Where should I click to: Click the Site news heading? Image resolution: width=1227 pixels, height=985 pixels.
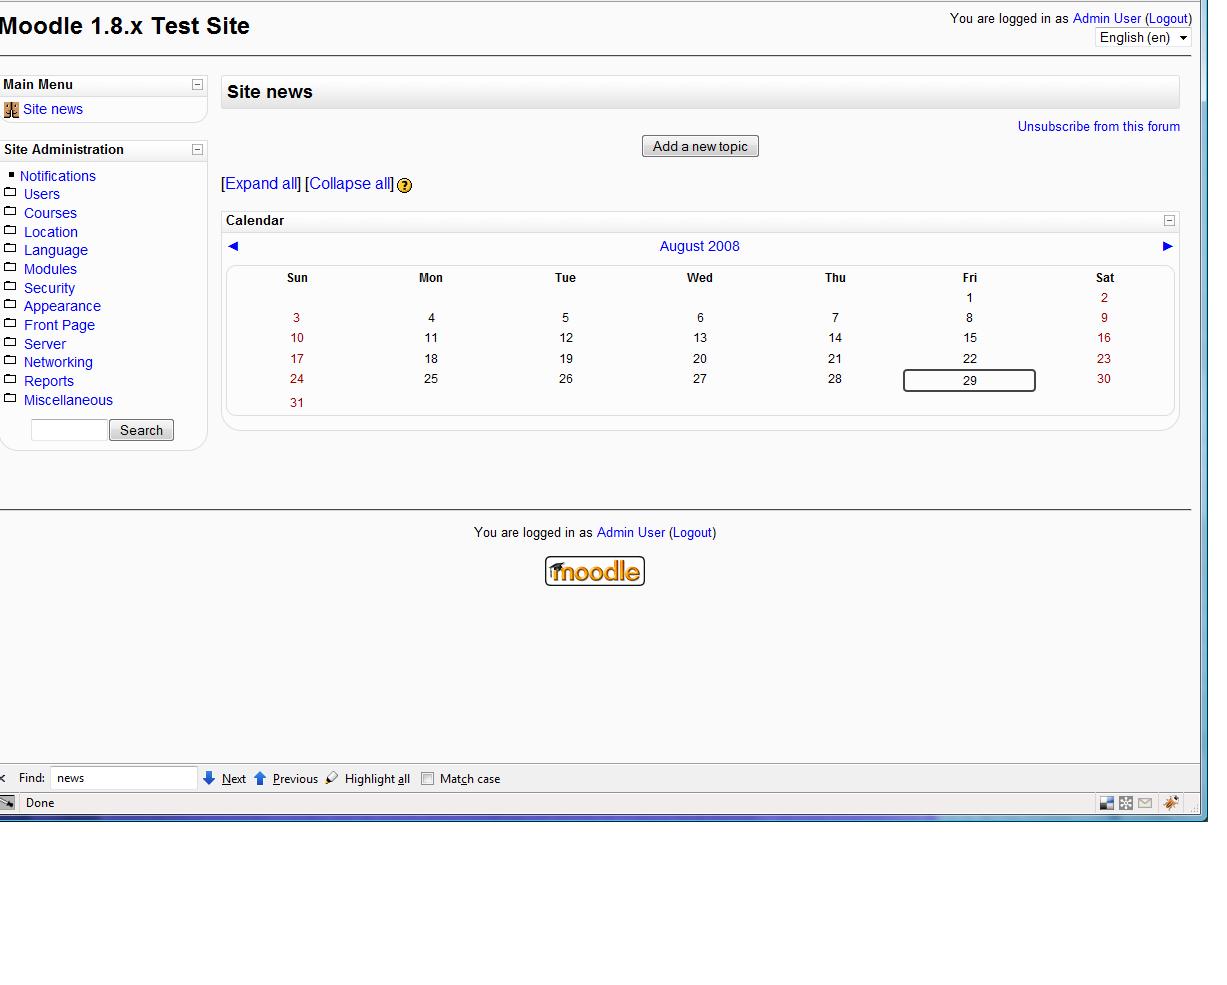(270, 92)
